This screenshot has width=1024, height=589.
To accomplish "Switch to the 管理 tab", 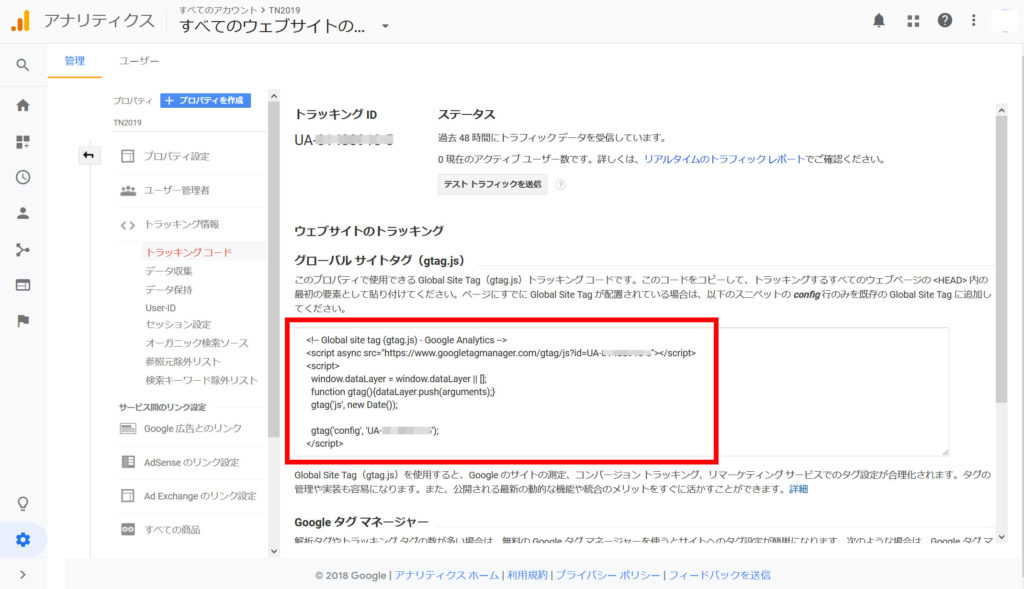I will pyautogui.click(x=74, y=61).
